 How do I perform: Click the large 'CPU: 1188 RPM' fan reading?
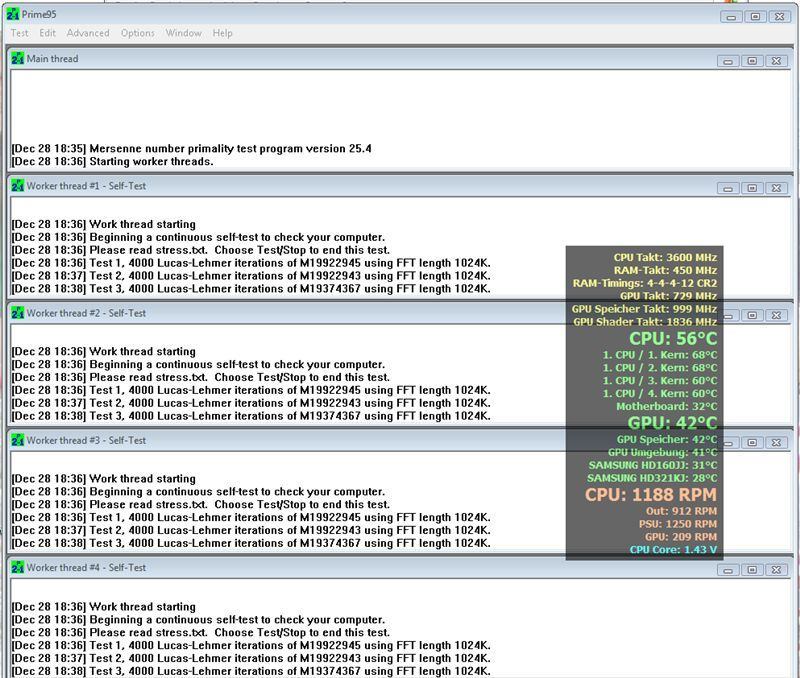[x=651, y=495]
